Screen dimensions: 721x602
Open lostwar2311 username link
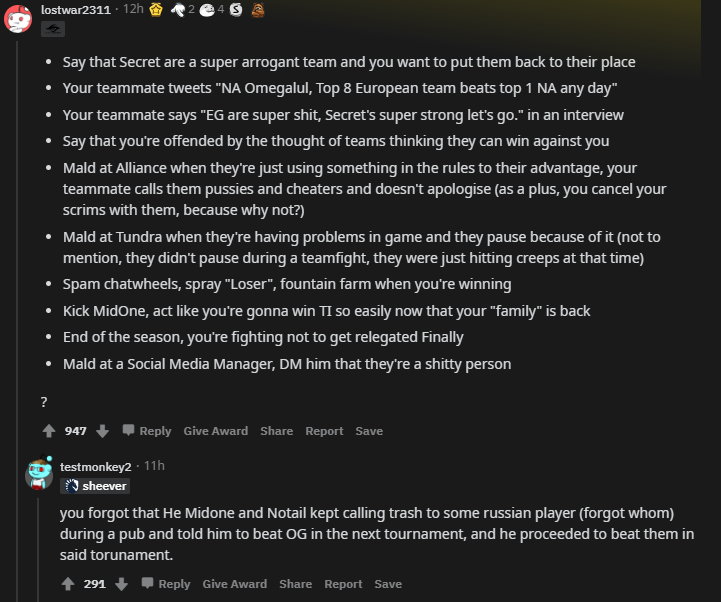pyautogui.click(x=76, y=10)
